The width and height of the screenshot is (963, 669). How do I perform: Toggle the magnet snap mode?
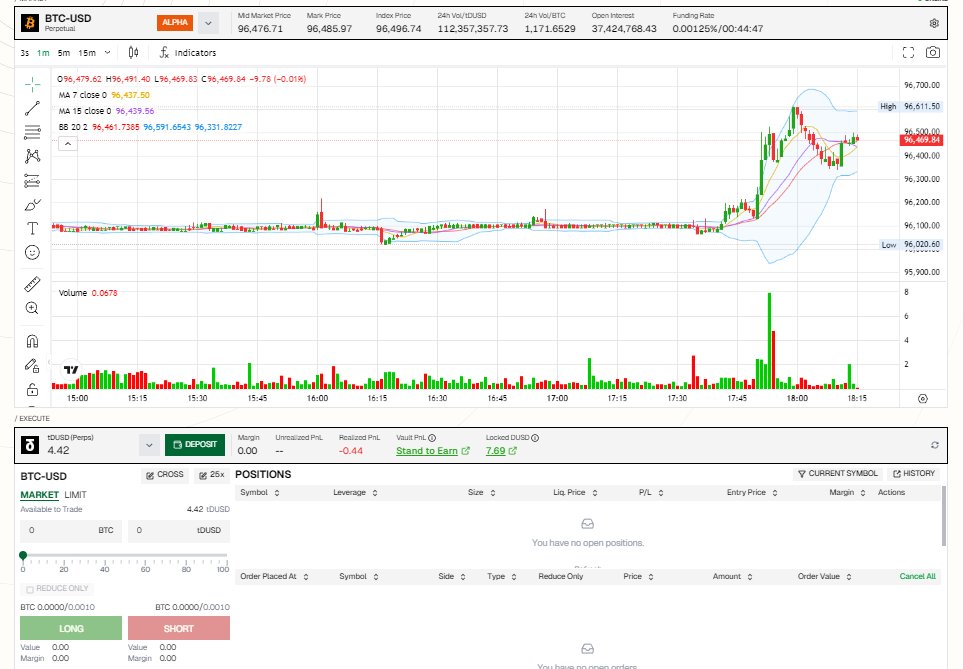pos(33,341)
